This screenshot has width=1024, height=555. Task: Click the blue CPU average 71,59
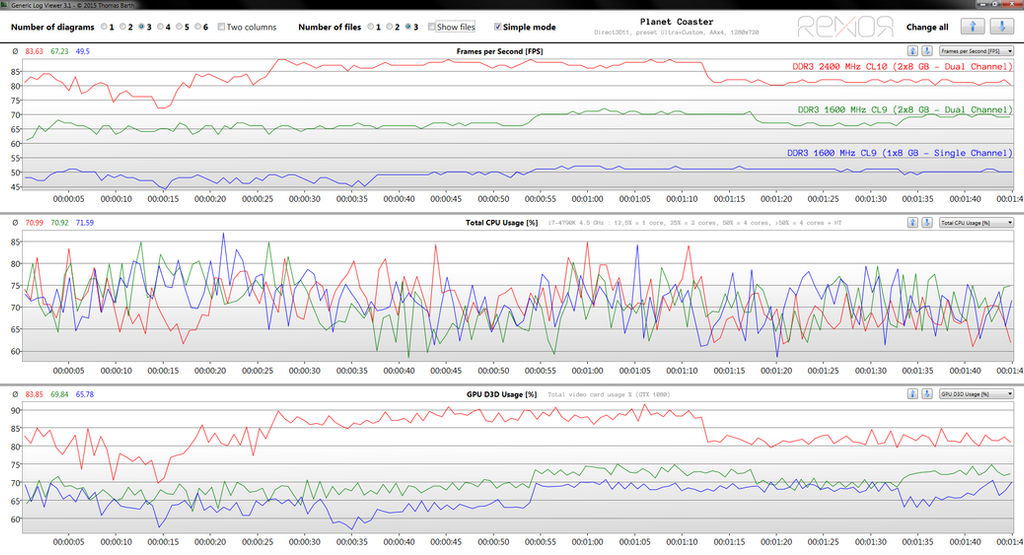point(85,223)
